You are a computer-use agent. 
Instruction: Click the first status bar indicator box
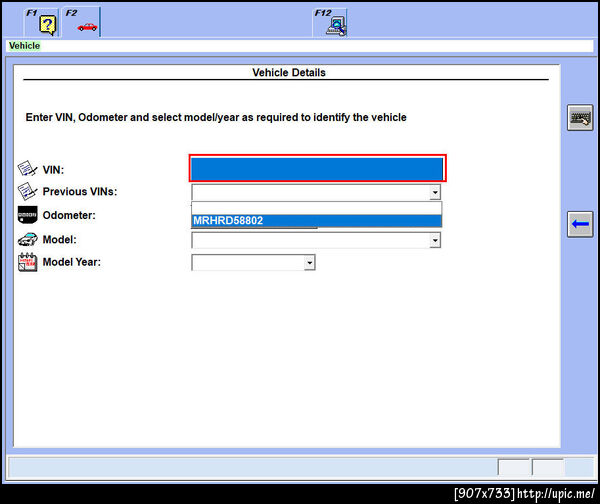(514, 467)
